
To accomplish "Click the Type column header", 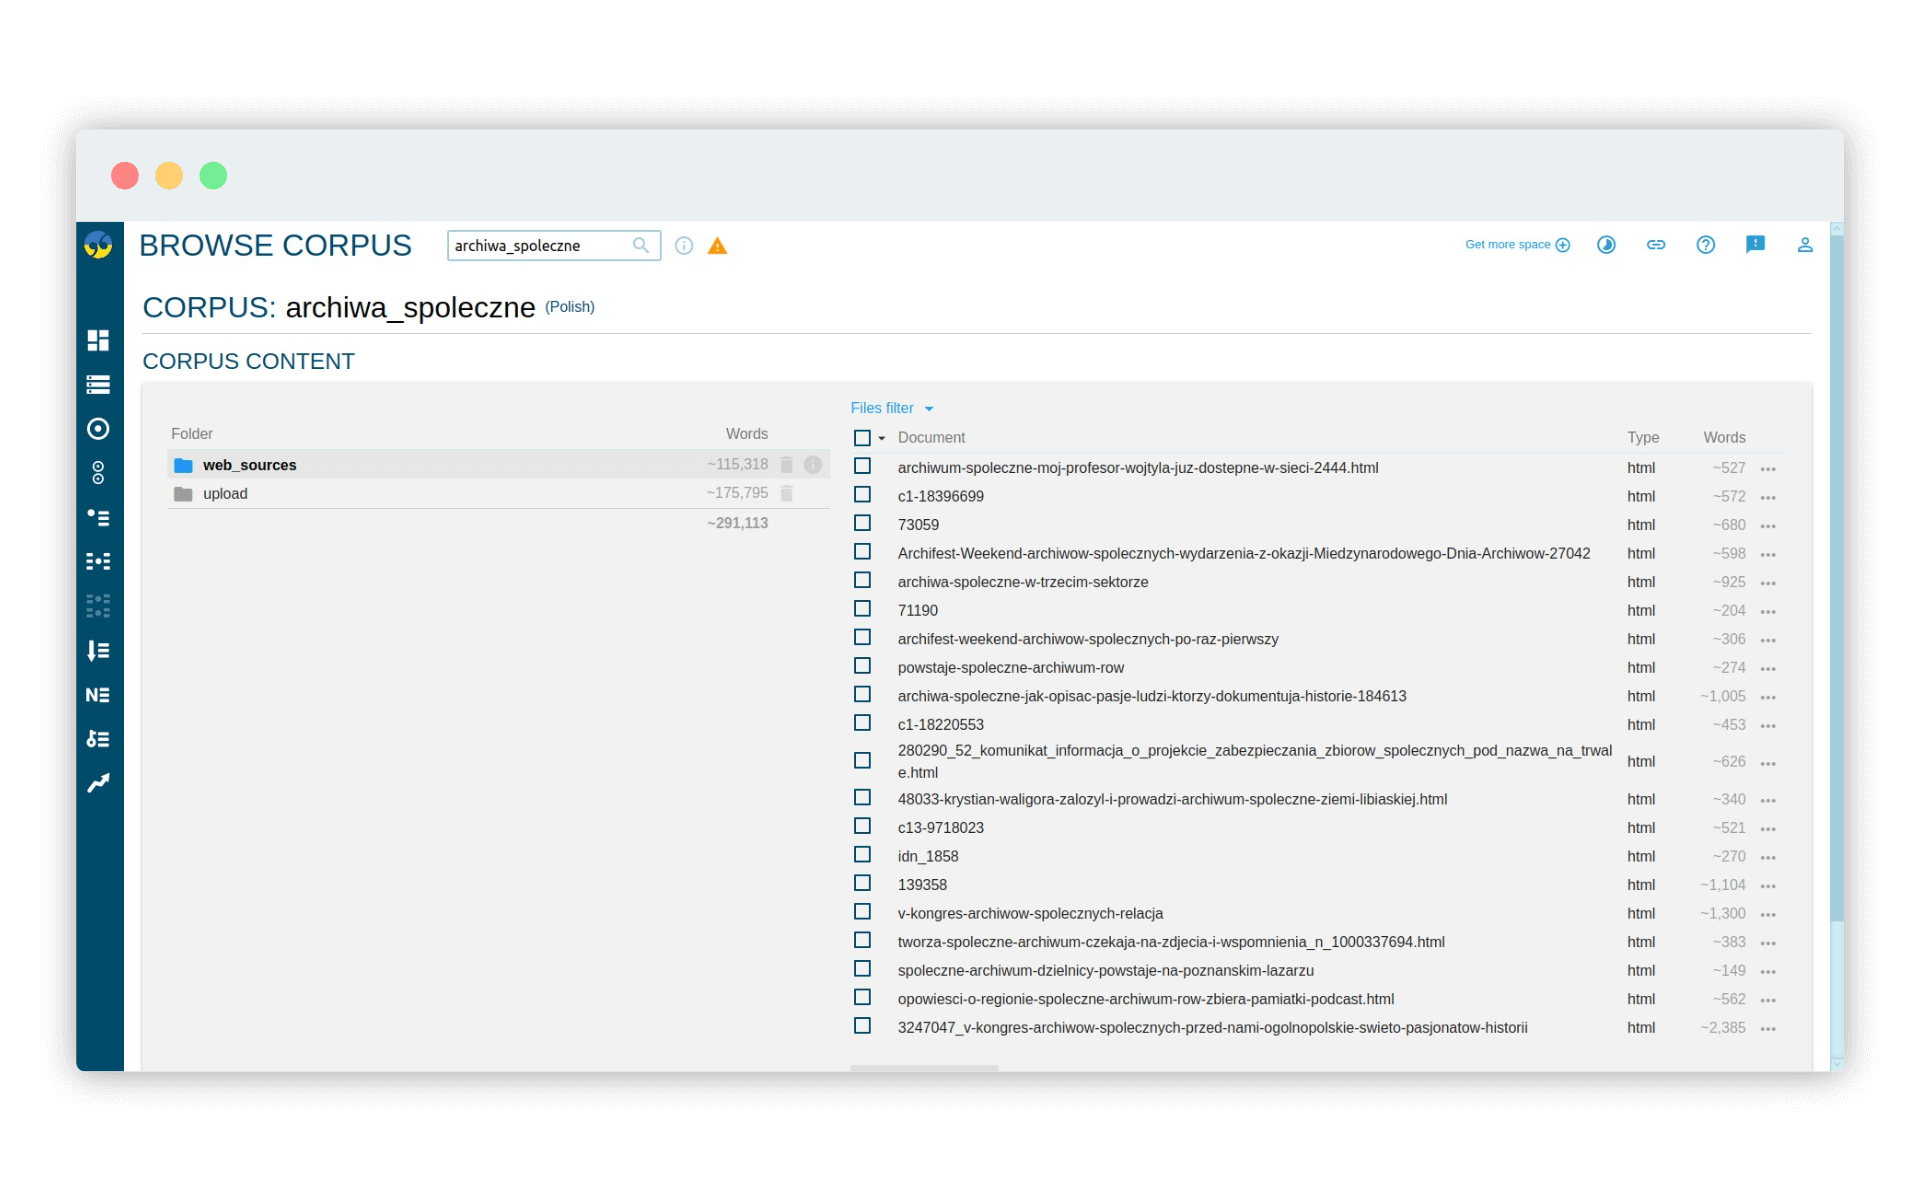I will pyautogui.click(x=1643, y=438).
